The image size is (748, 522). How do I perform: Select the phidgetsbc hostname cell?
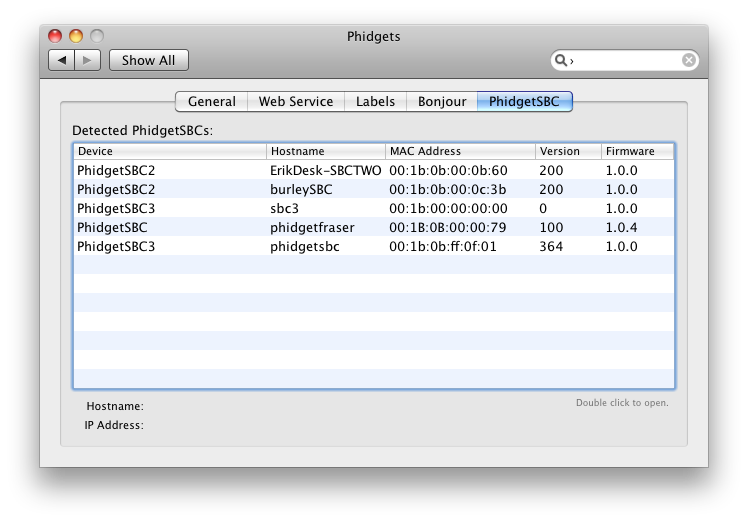click(x=305, y=247)
